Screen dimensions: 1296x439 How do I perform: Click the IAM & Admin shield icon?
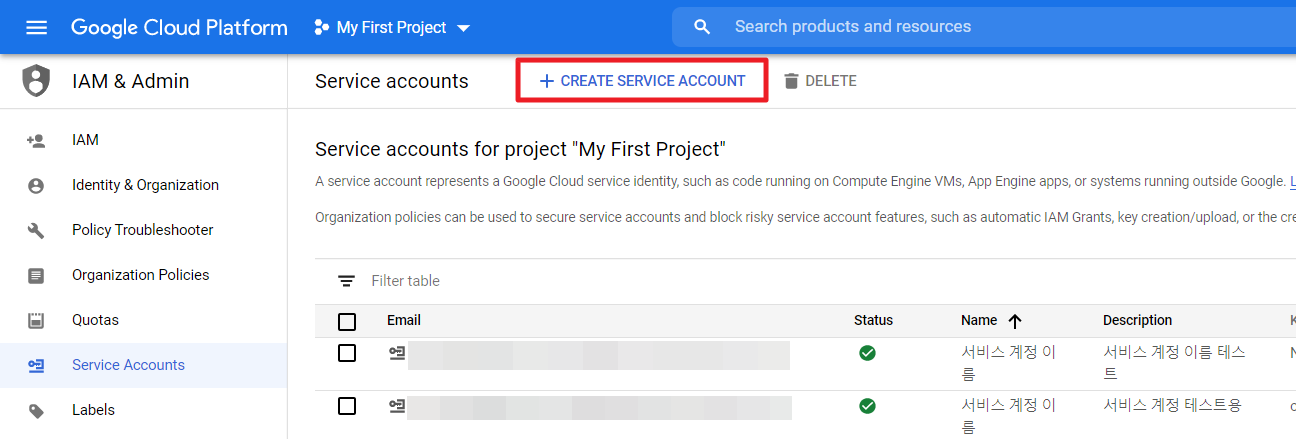[x=36, y=81]
